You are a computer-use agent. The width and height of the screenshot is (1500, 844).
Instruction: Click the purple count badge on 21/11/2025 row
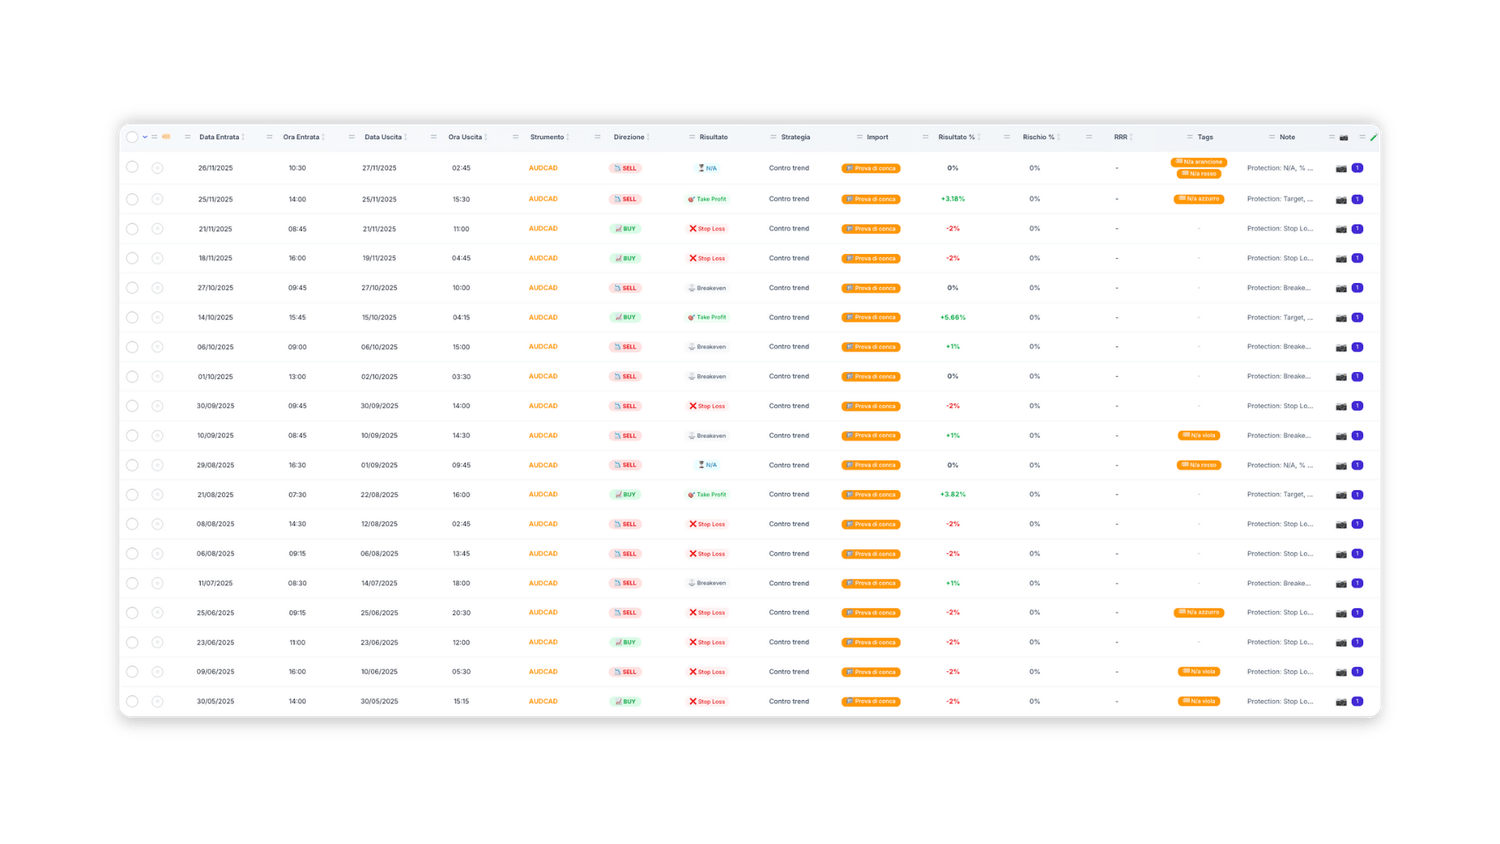click(x=1357, y=229)
